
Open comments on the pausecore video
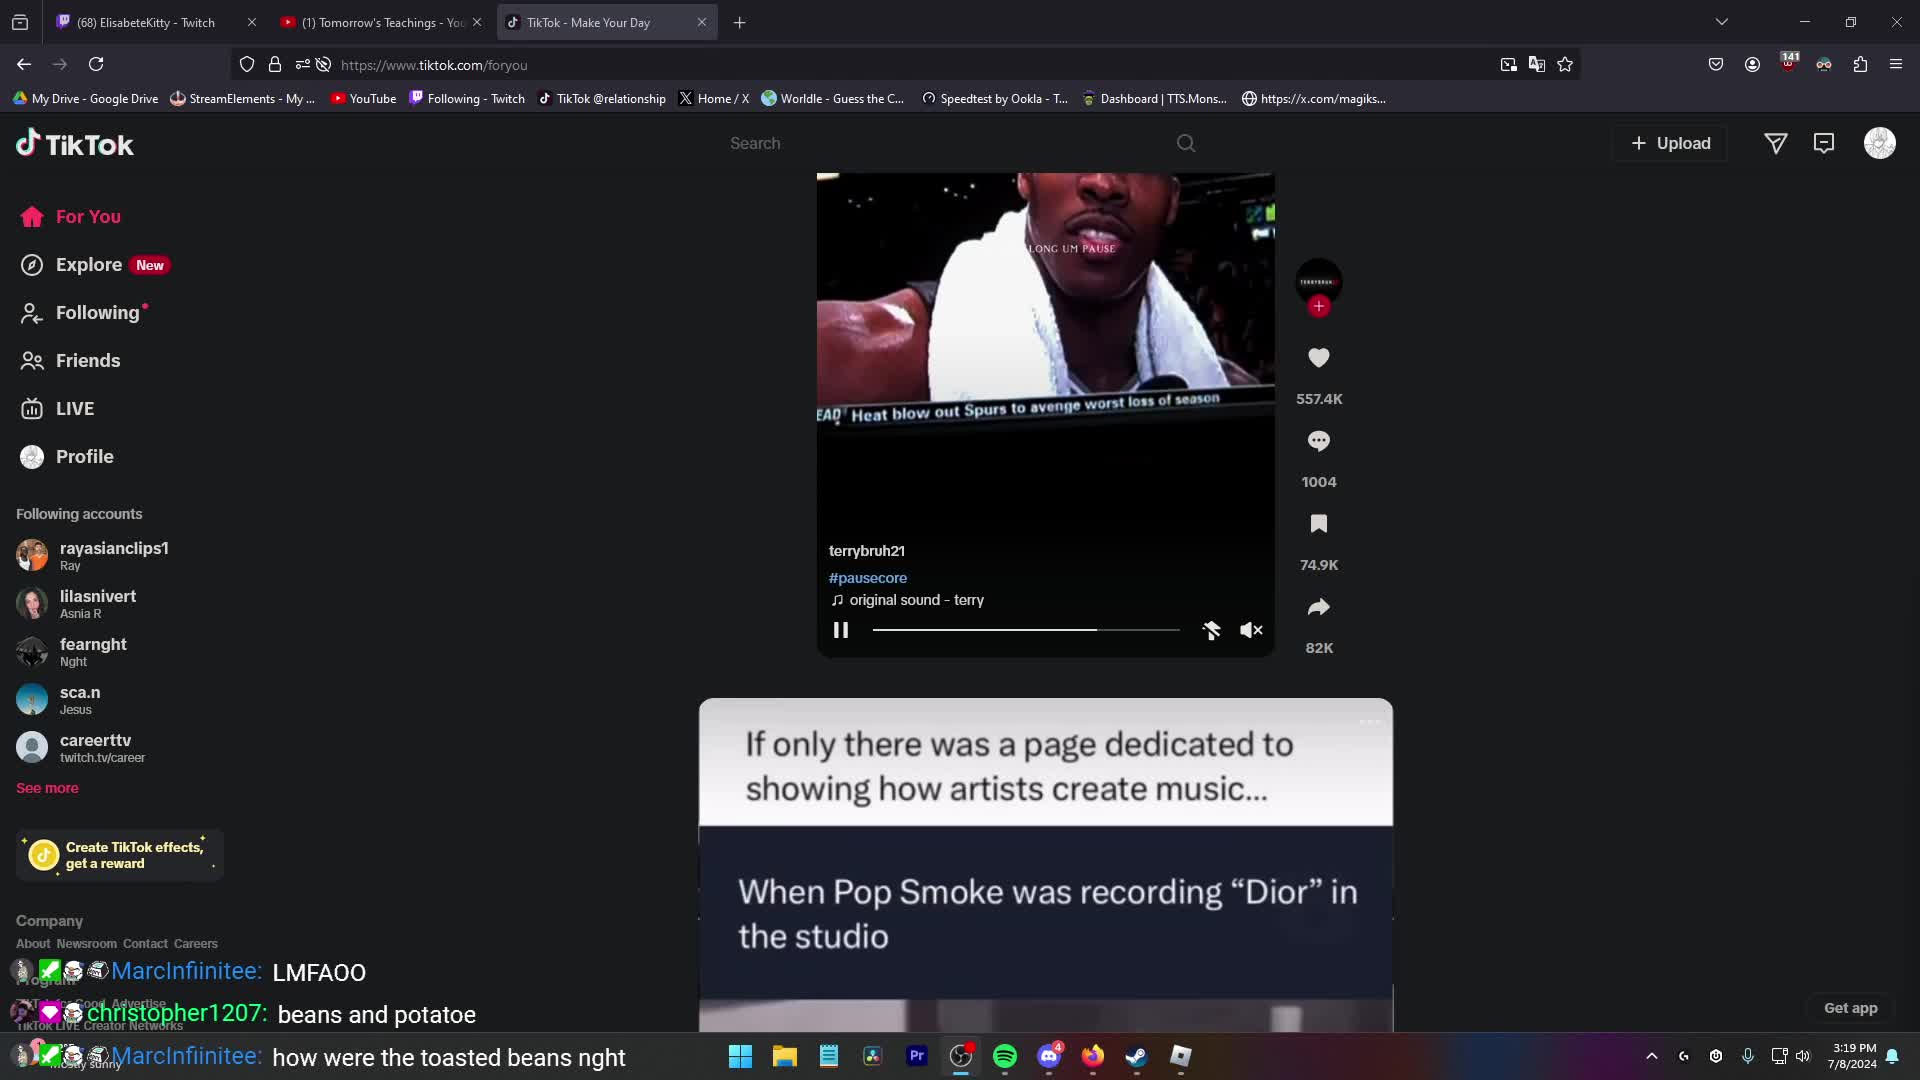coord(1318,441)
